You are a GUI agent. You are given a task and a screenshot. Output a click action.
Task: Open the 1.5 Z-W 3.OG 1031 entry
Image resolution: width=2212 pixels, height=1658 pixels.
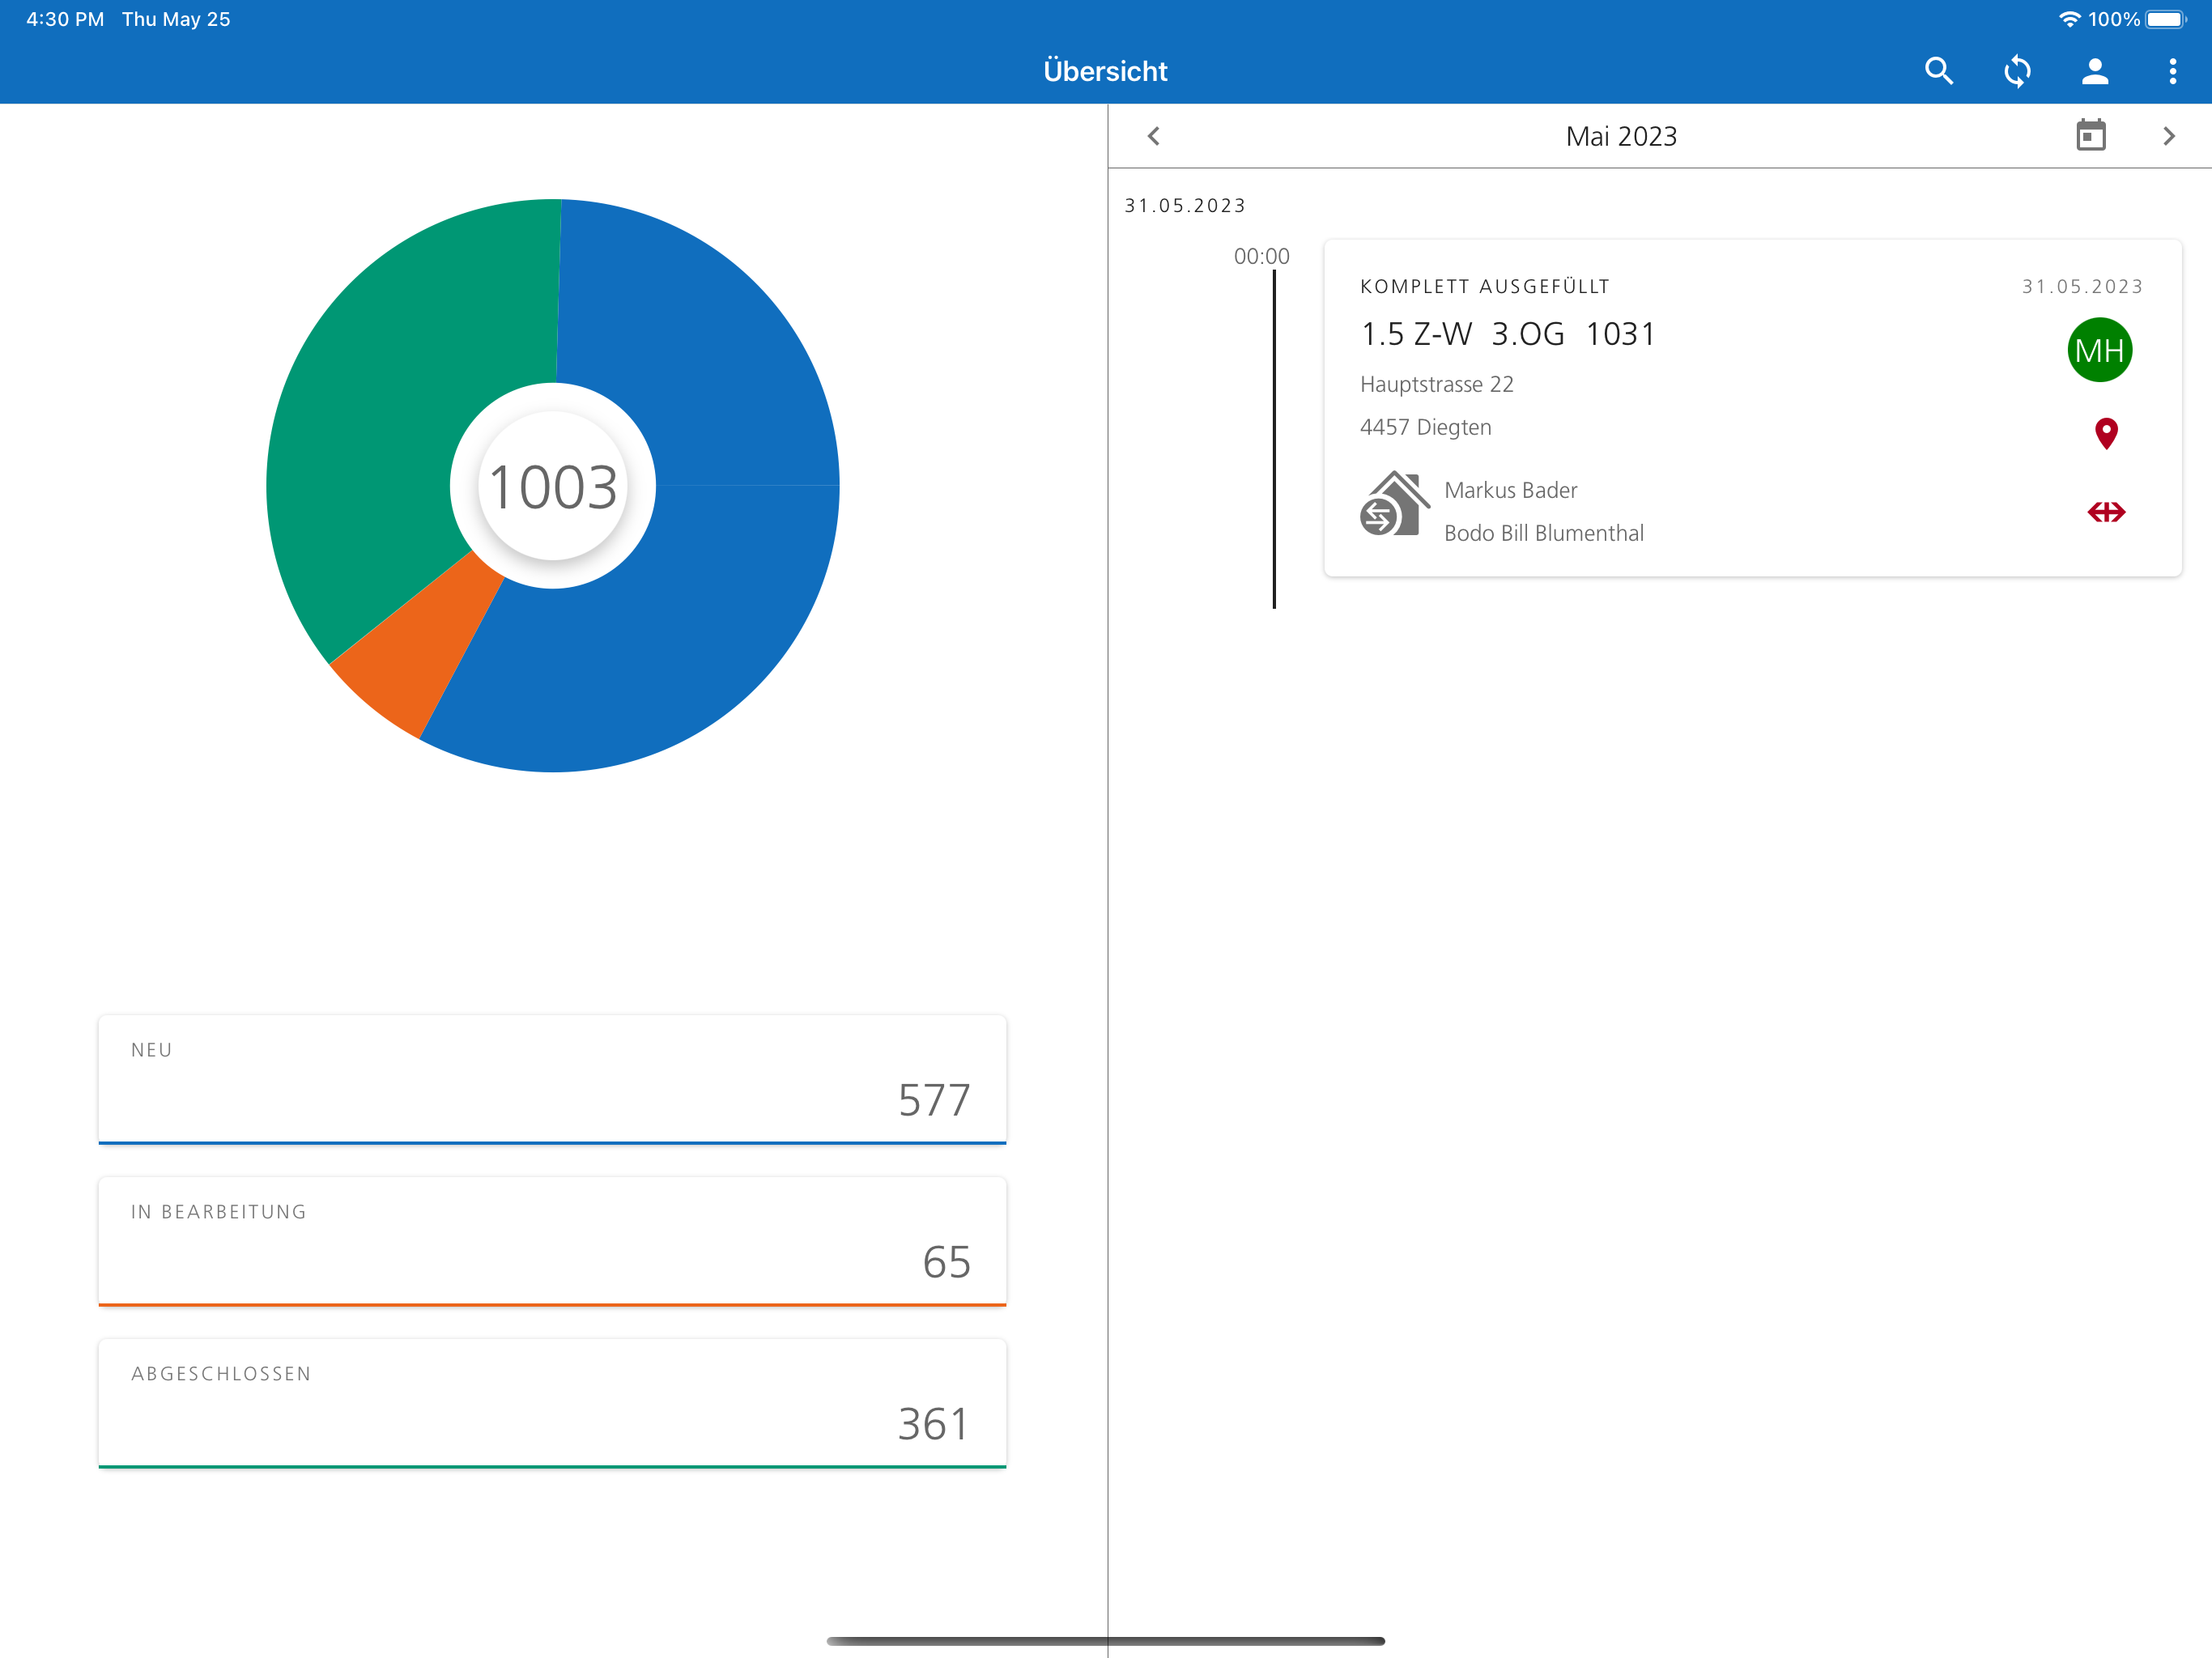pos(1508,334)
